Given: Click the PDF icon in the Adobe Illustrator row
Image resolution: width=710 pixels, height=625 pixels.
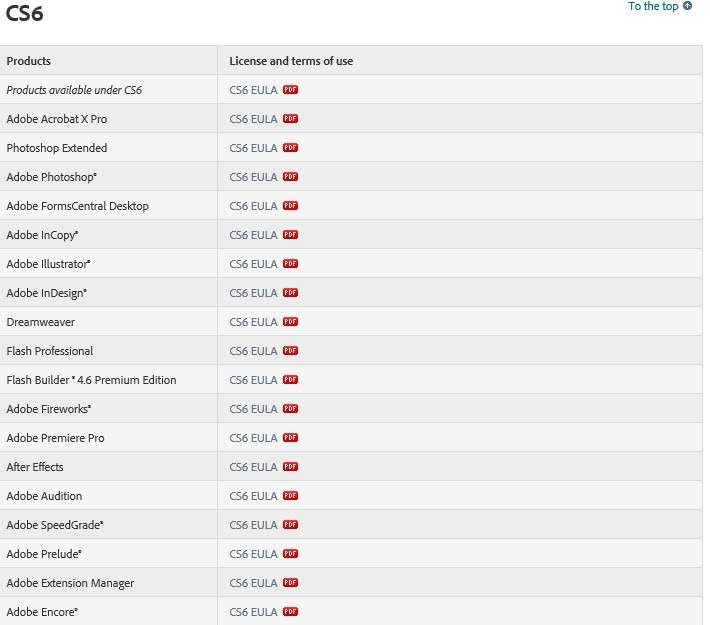Looking at the screenshot, I should [290, 264].
